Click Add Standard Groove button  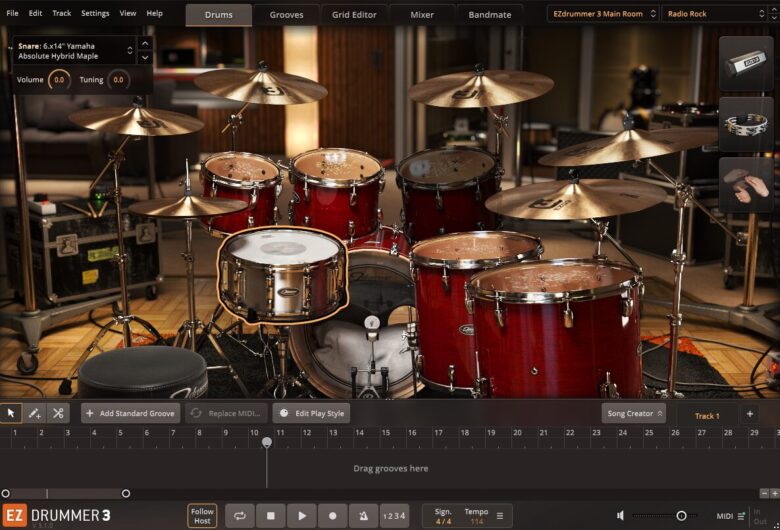[130, 414]
